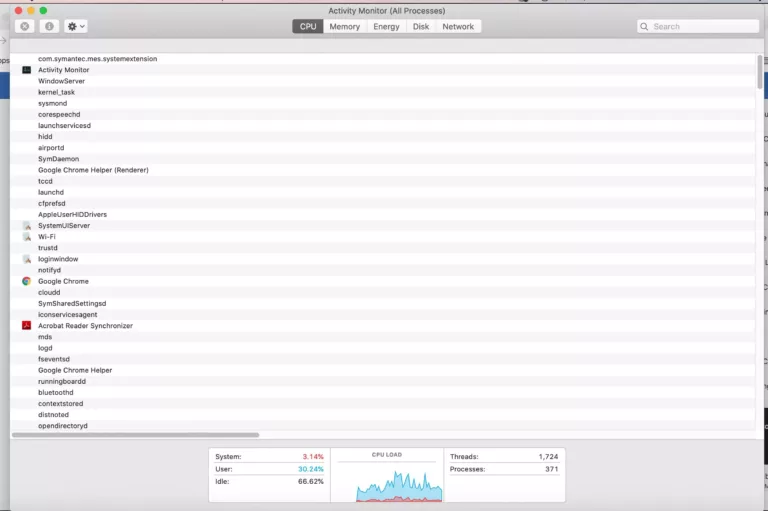Select the AppleUserHIDDrivers process
Screen dimensions: 768x511
(72, 215)
